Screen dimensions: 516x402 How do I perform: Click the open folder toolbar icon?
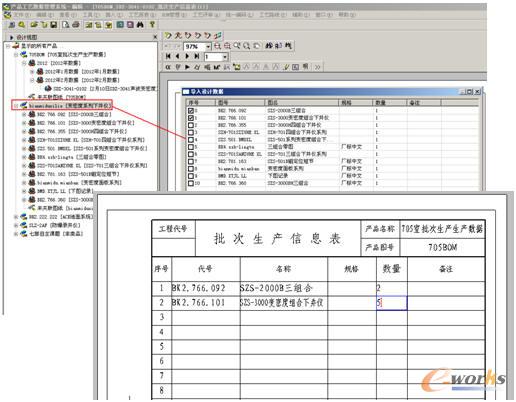[34, 25]
